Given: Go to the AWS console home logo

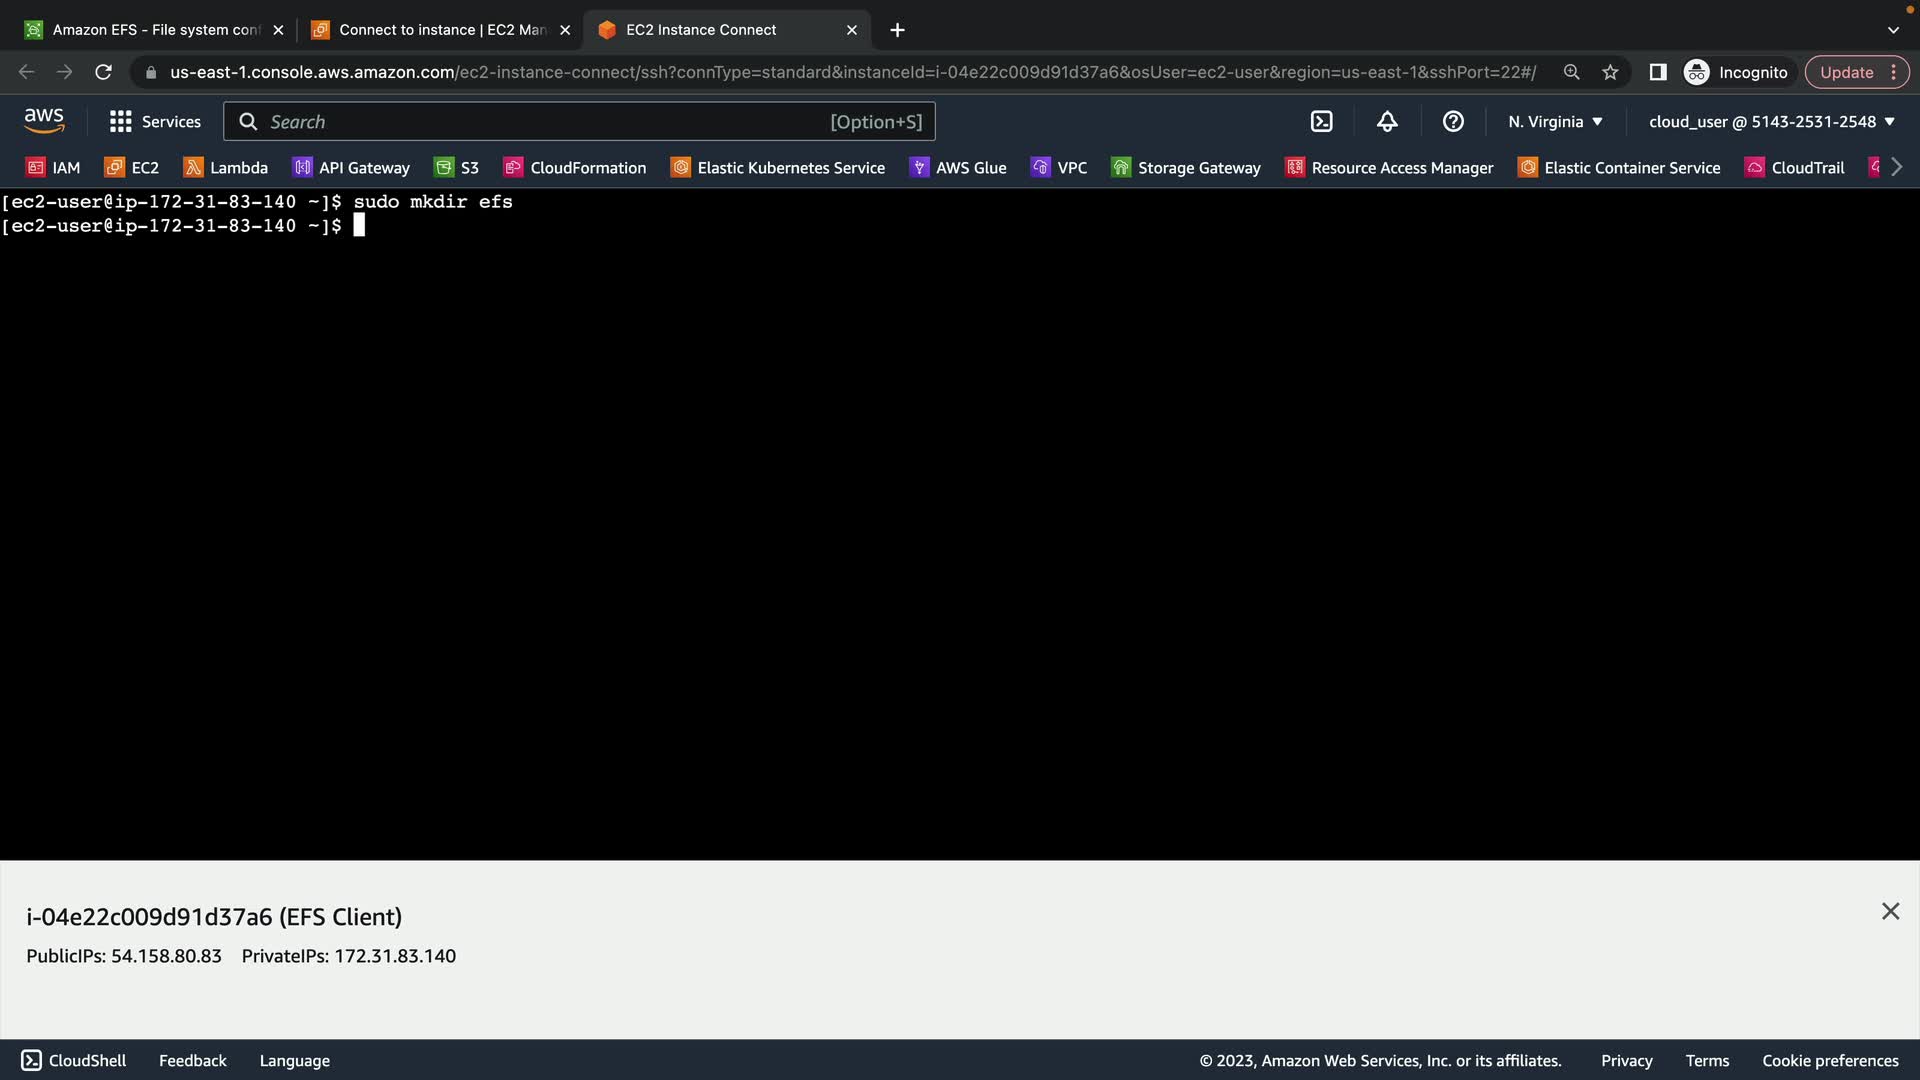Looking at the screenshot, I should point(44,121).
